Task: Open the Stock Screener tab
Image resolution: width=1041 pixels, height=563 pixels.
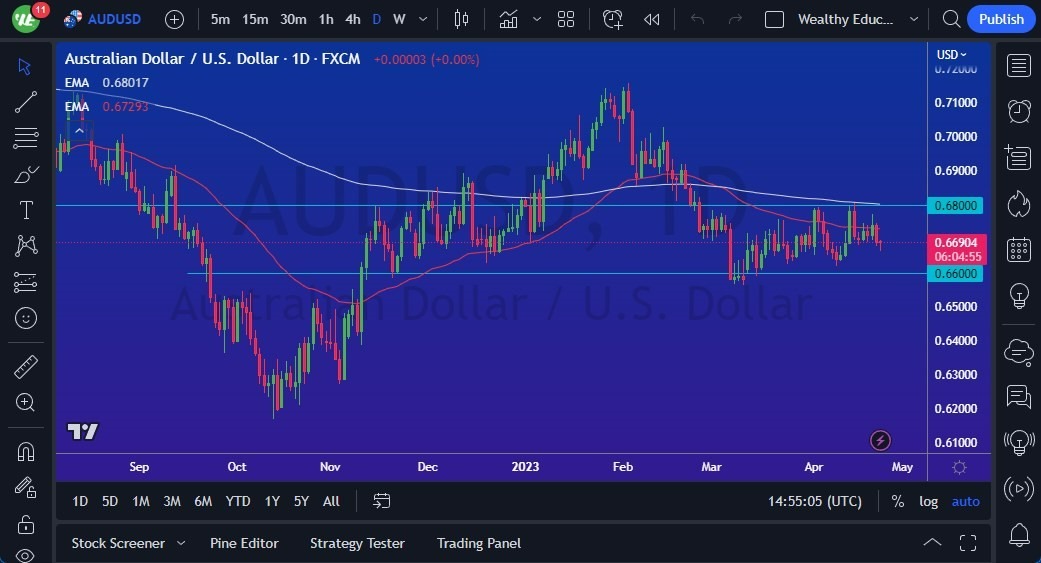Action: (118, 543)
